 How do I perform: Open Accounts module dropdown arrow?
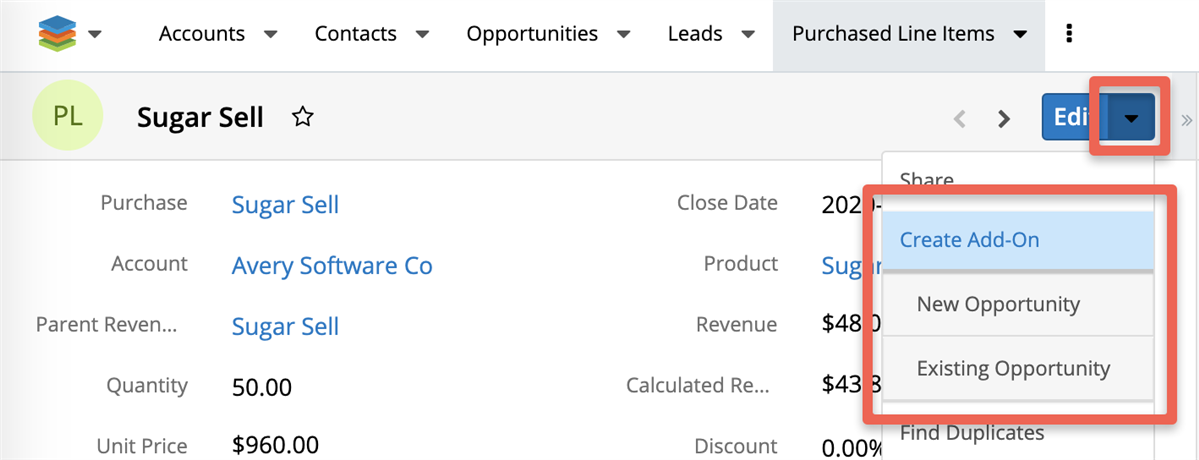[270, 34]
